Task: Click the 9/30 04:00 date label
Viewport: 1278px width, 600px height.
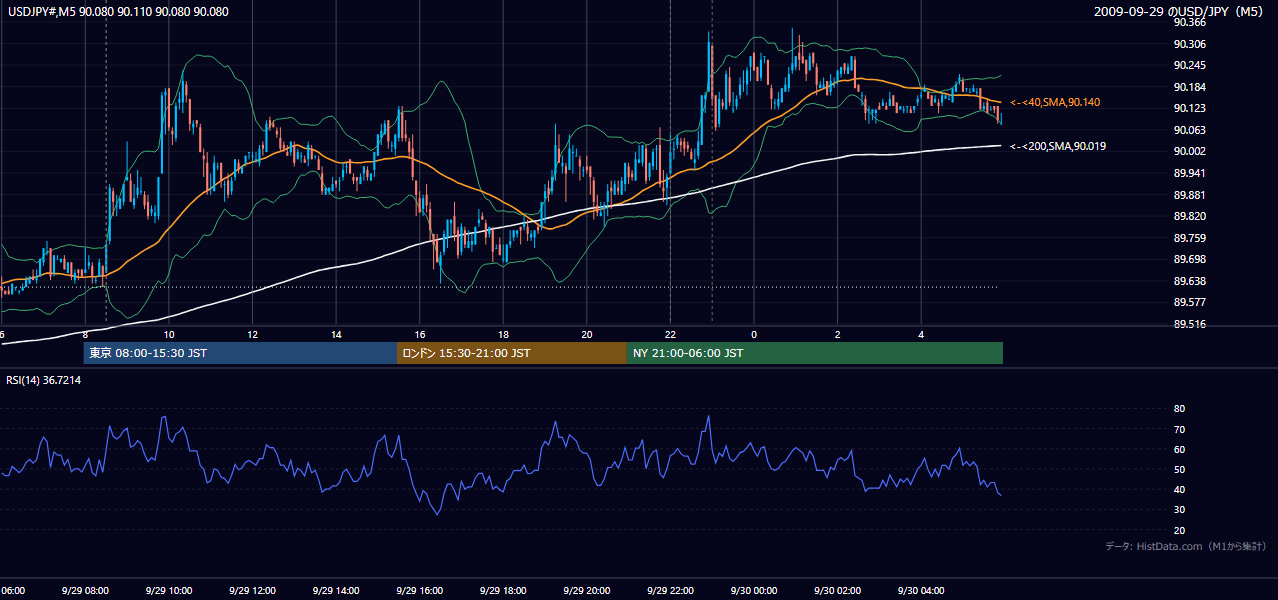Action: [921, 590]
